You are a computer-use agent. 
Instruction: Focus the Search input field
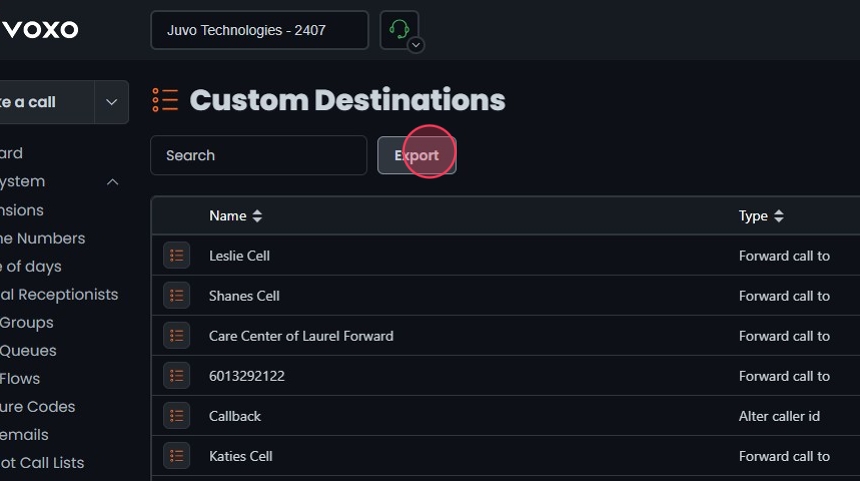[x=258, y=155]
